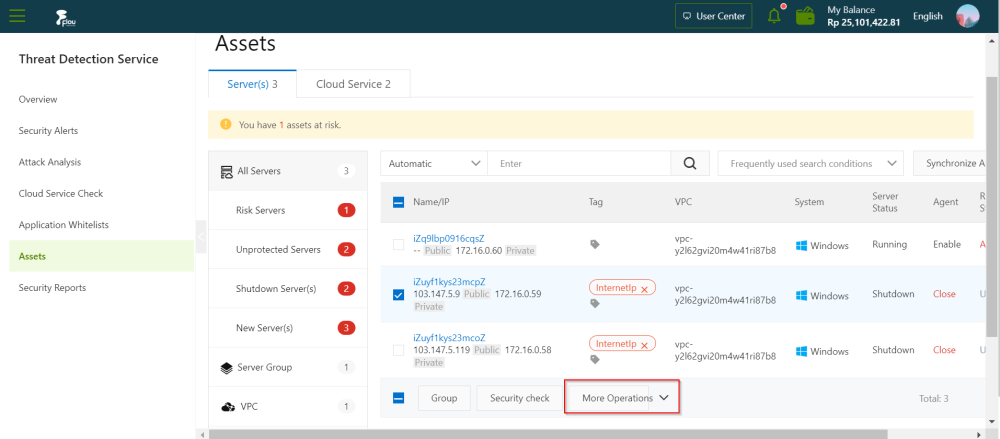Click the warning icon in risk banner
The height and width of the screenshot is (439, 1000).
[226, 124]
